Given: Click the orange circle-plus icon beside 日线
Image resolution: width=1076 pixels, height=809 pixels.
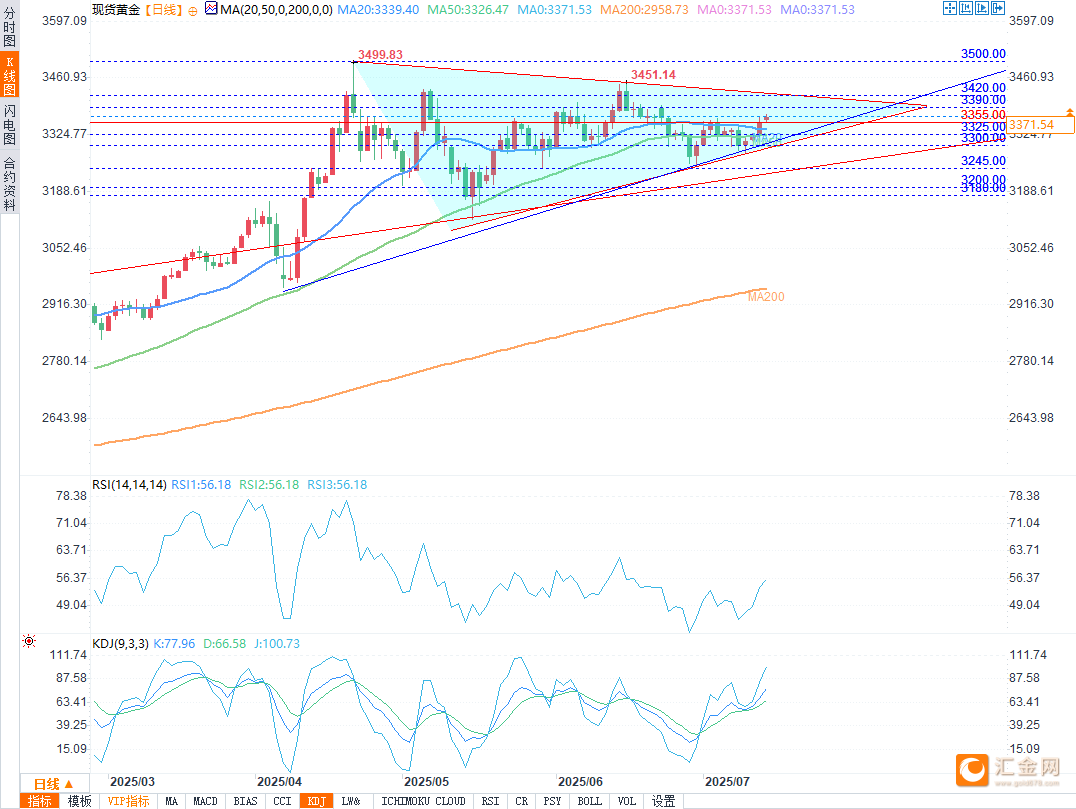Looking at the screenshot, I should click(193, 11).
